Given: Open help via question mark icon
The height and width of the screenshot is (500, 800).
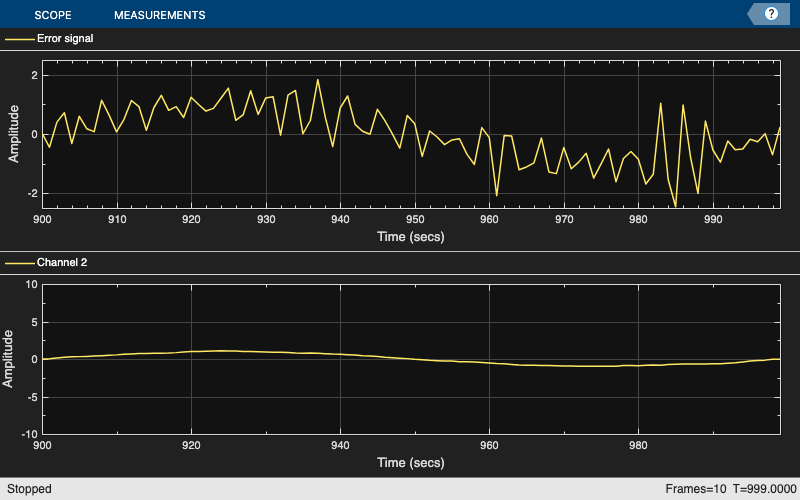Looking at the screenshot, I should [x=771, y=14].
